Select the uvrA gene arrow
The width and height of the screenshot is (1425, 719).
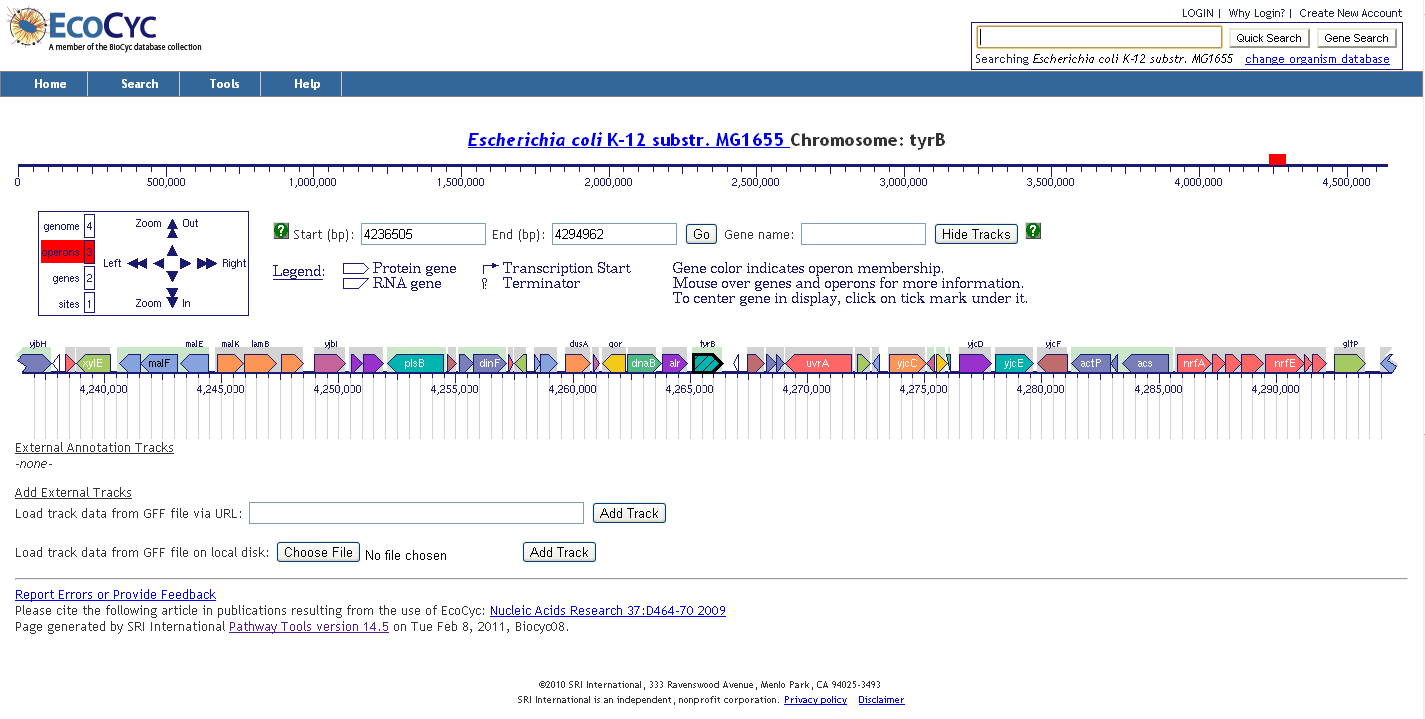[x=818, y=363]
